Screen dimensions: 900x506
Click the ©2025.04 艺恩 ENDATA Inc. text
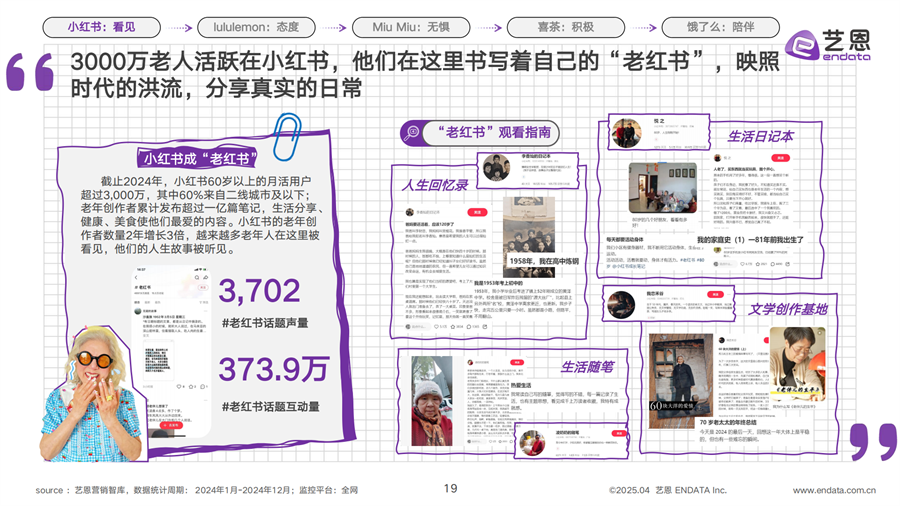668,490
